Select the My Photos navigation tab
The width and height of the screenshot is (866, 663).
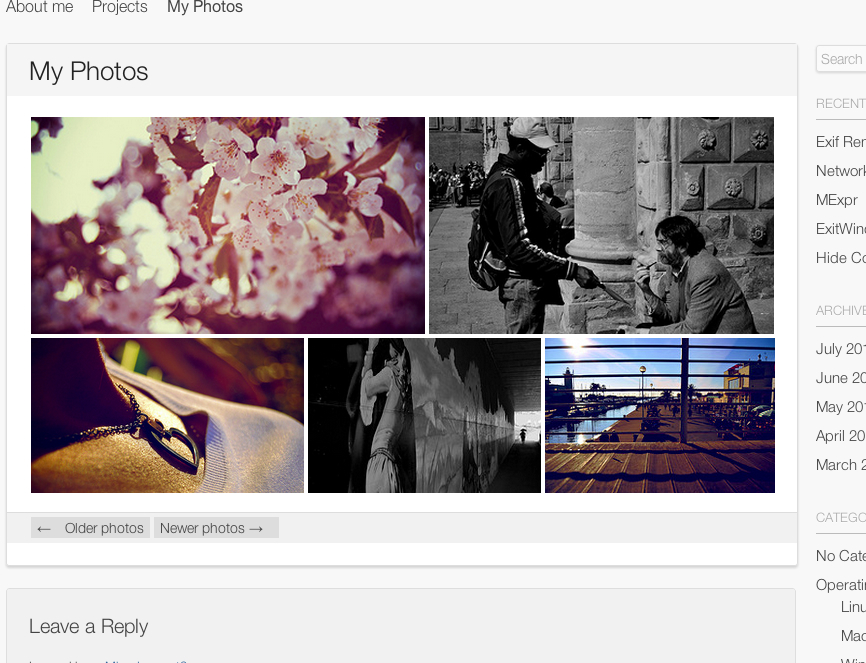(x=204, y=8)
